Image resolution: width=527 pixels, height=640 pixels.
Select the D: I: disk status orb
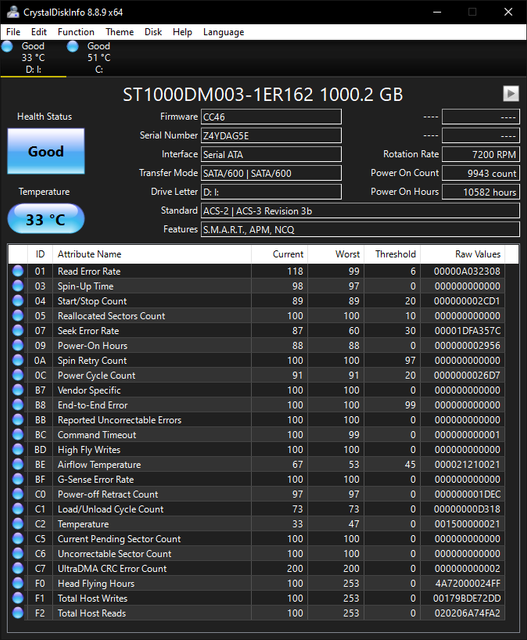point(7,47)
